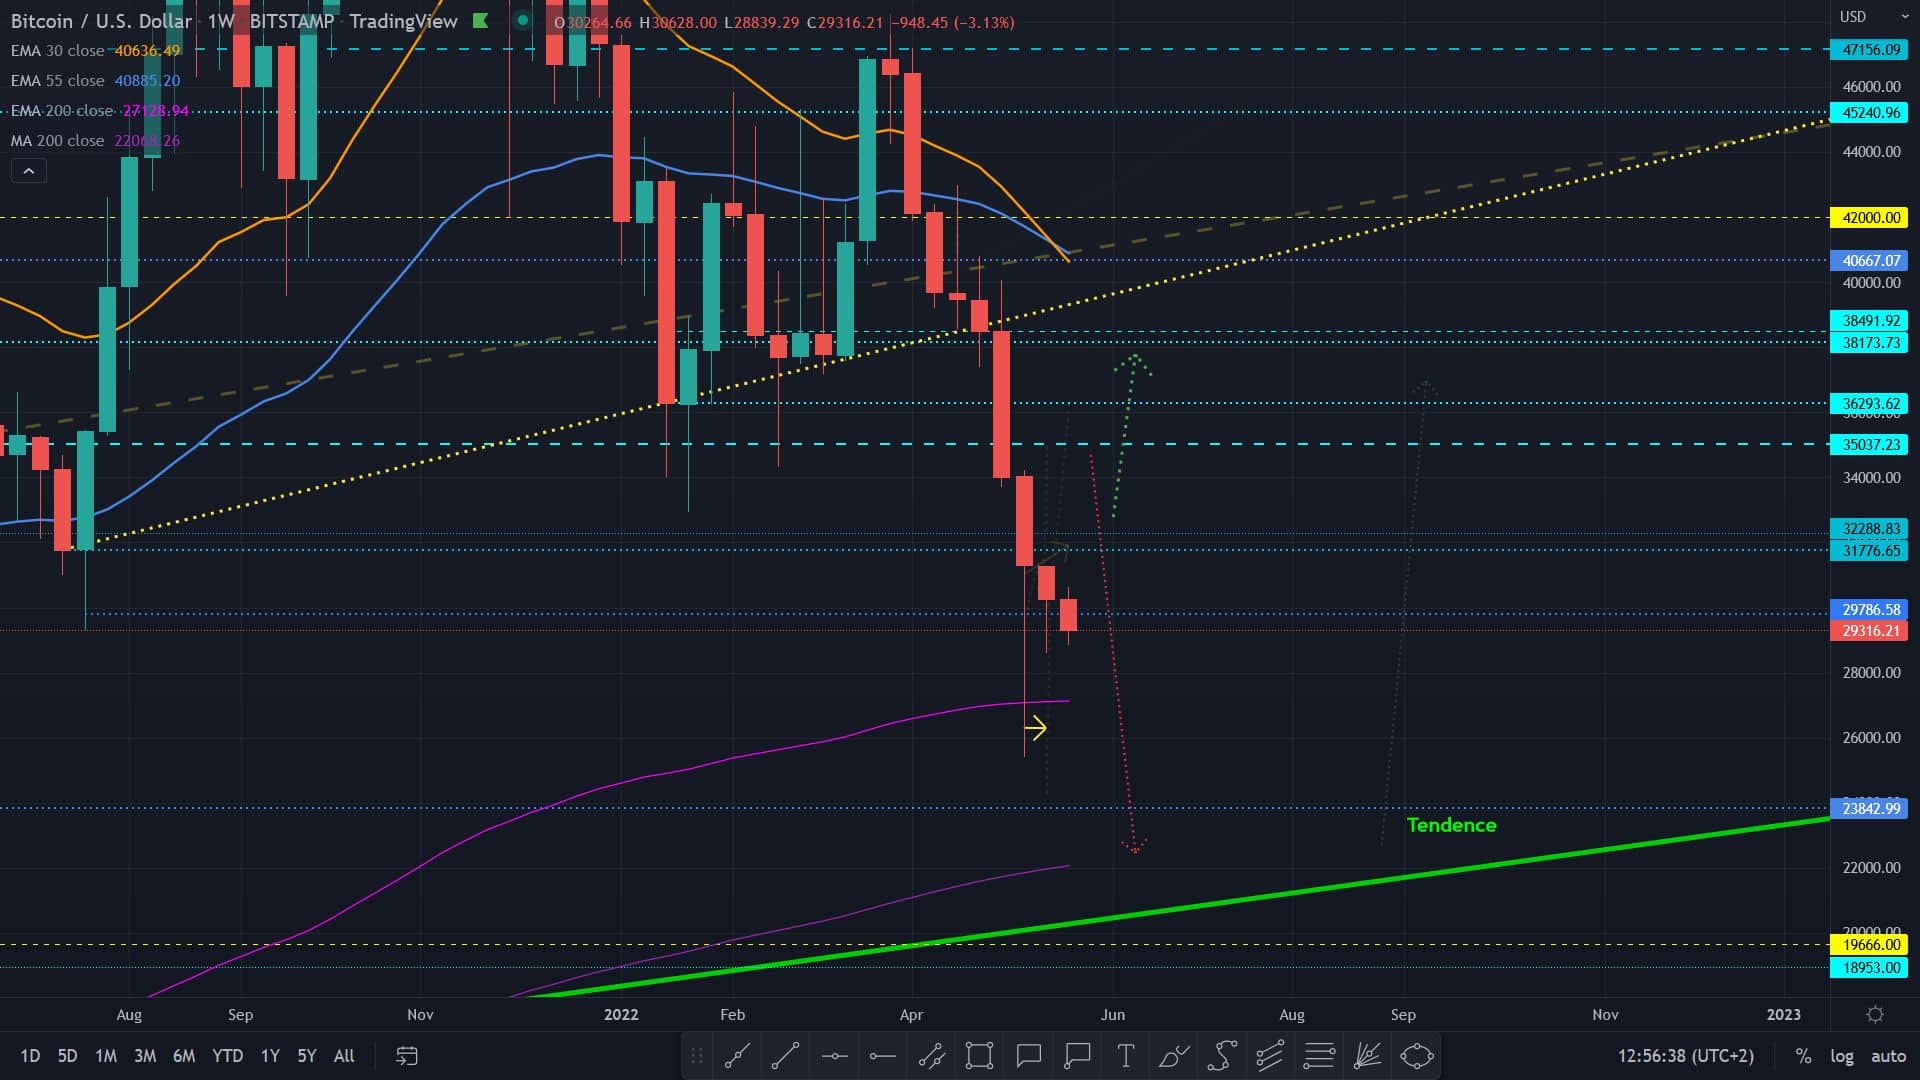
Task: Select the horizontal line tool
Action: [x=833, y=1055]
